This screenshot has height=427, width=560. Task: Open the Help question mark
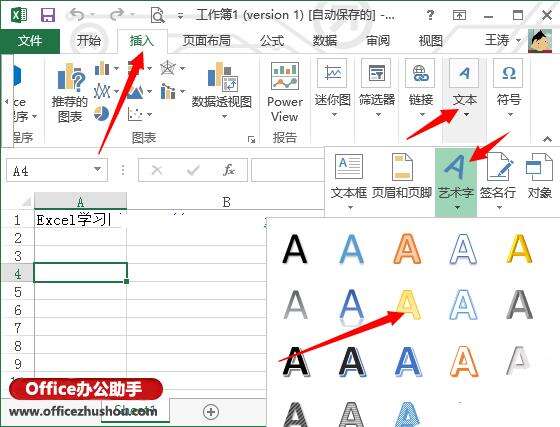430,15
